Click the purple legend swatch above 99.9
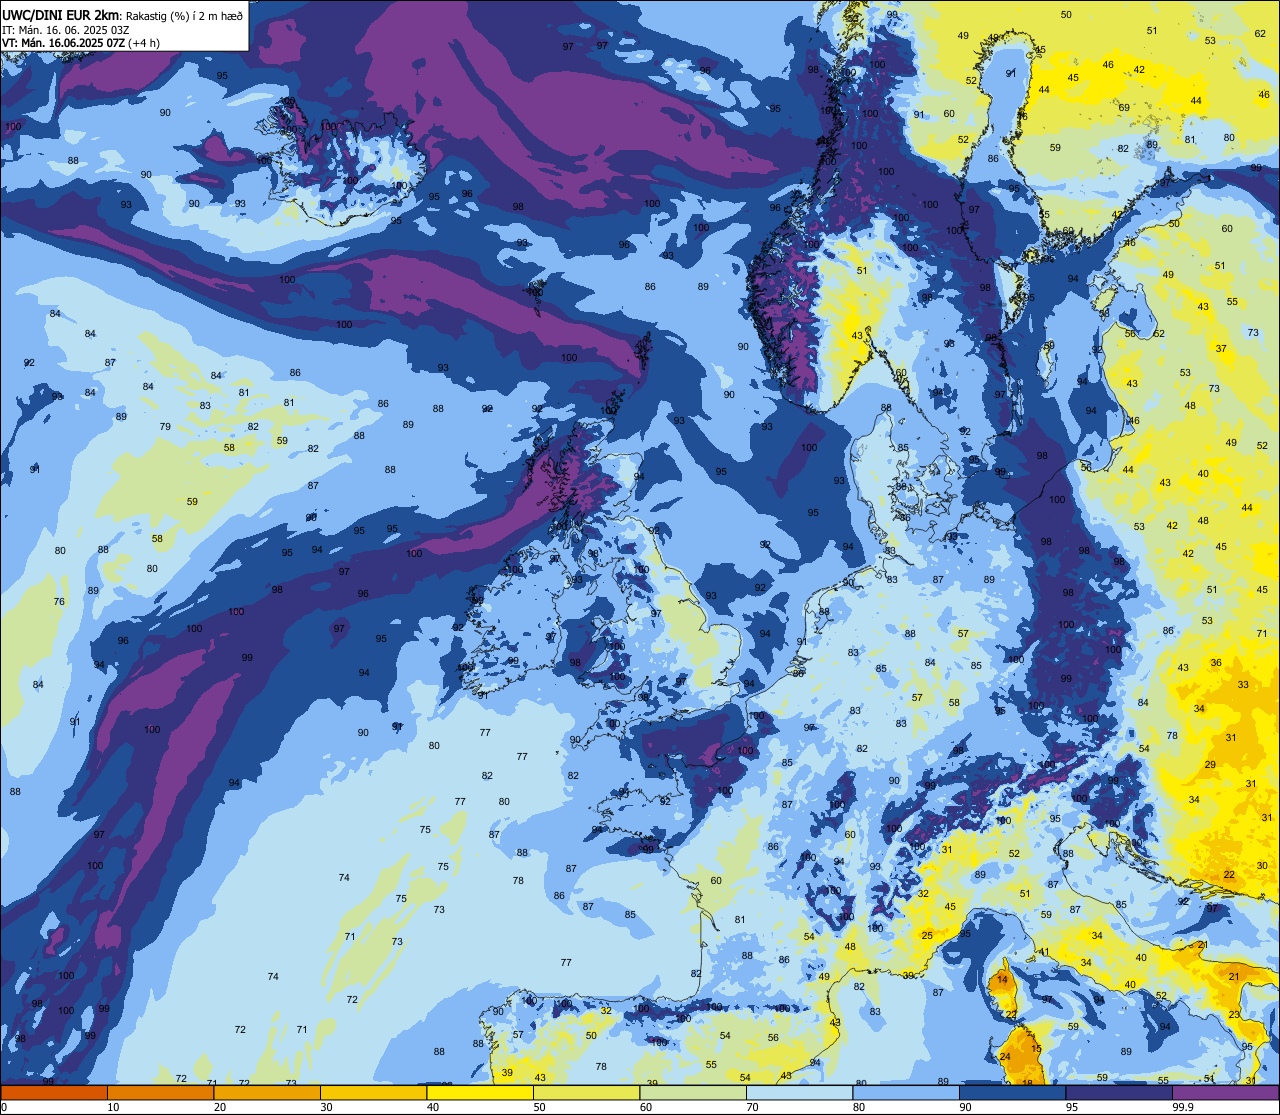 tap(1225, 1093)
